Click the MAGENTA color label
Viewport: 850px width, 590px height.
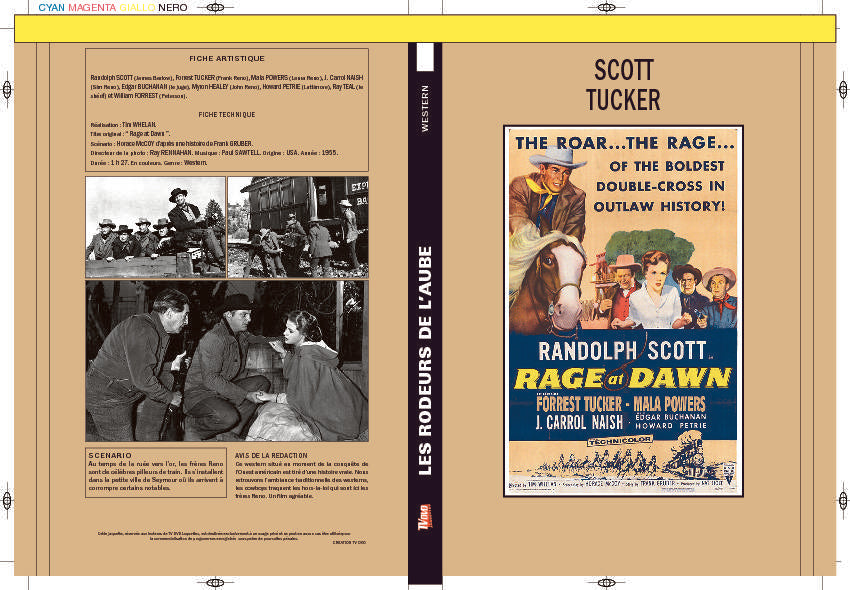tap(92, 8)
